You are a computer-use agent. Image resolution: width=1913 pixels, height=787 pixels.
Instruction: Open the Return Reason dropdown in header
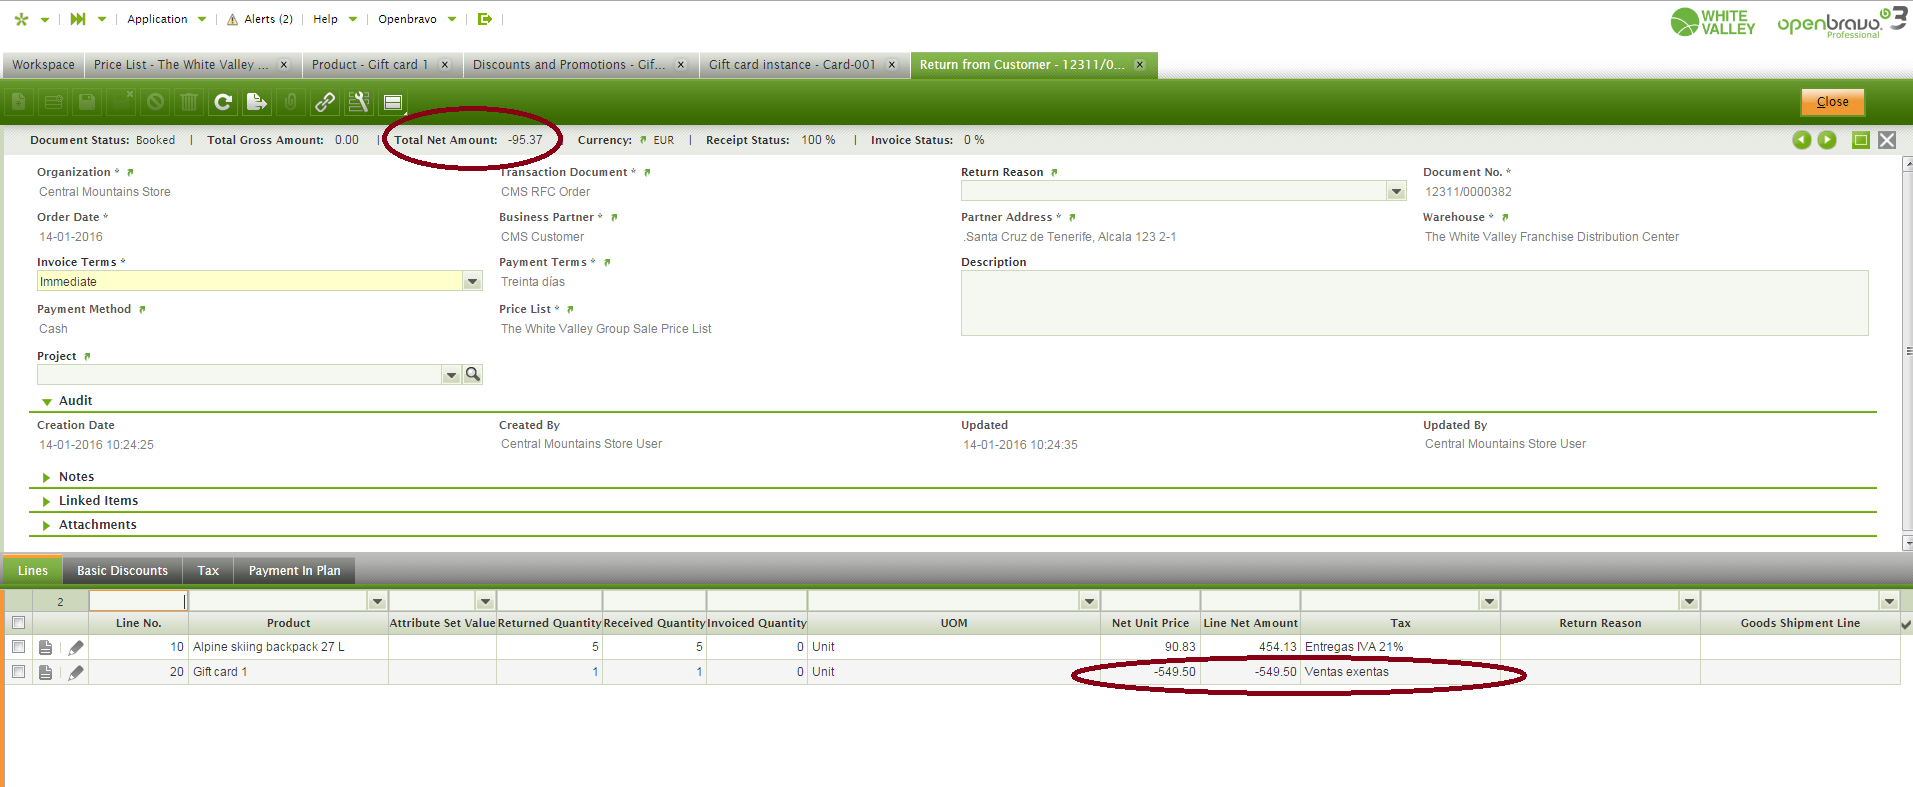pos(1396,191)
